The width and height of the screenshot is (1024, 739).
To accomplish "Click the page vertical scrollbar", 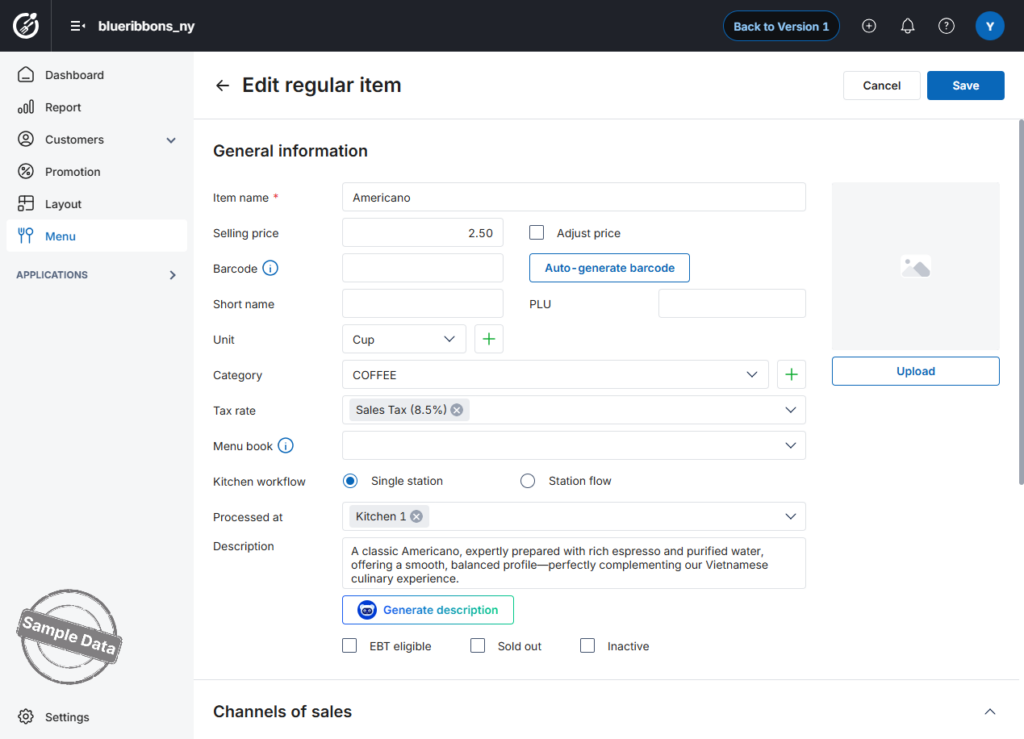I will coord(1021,302).
